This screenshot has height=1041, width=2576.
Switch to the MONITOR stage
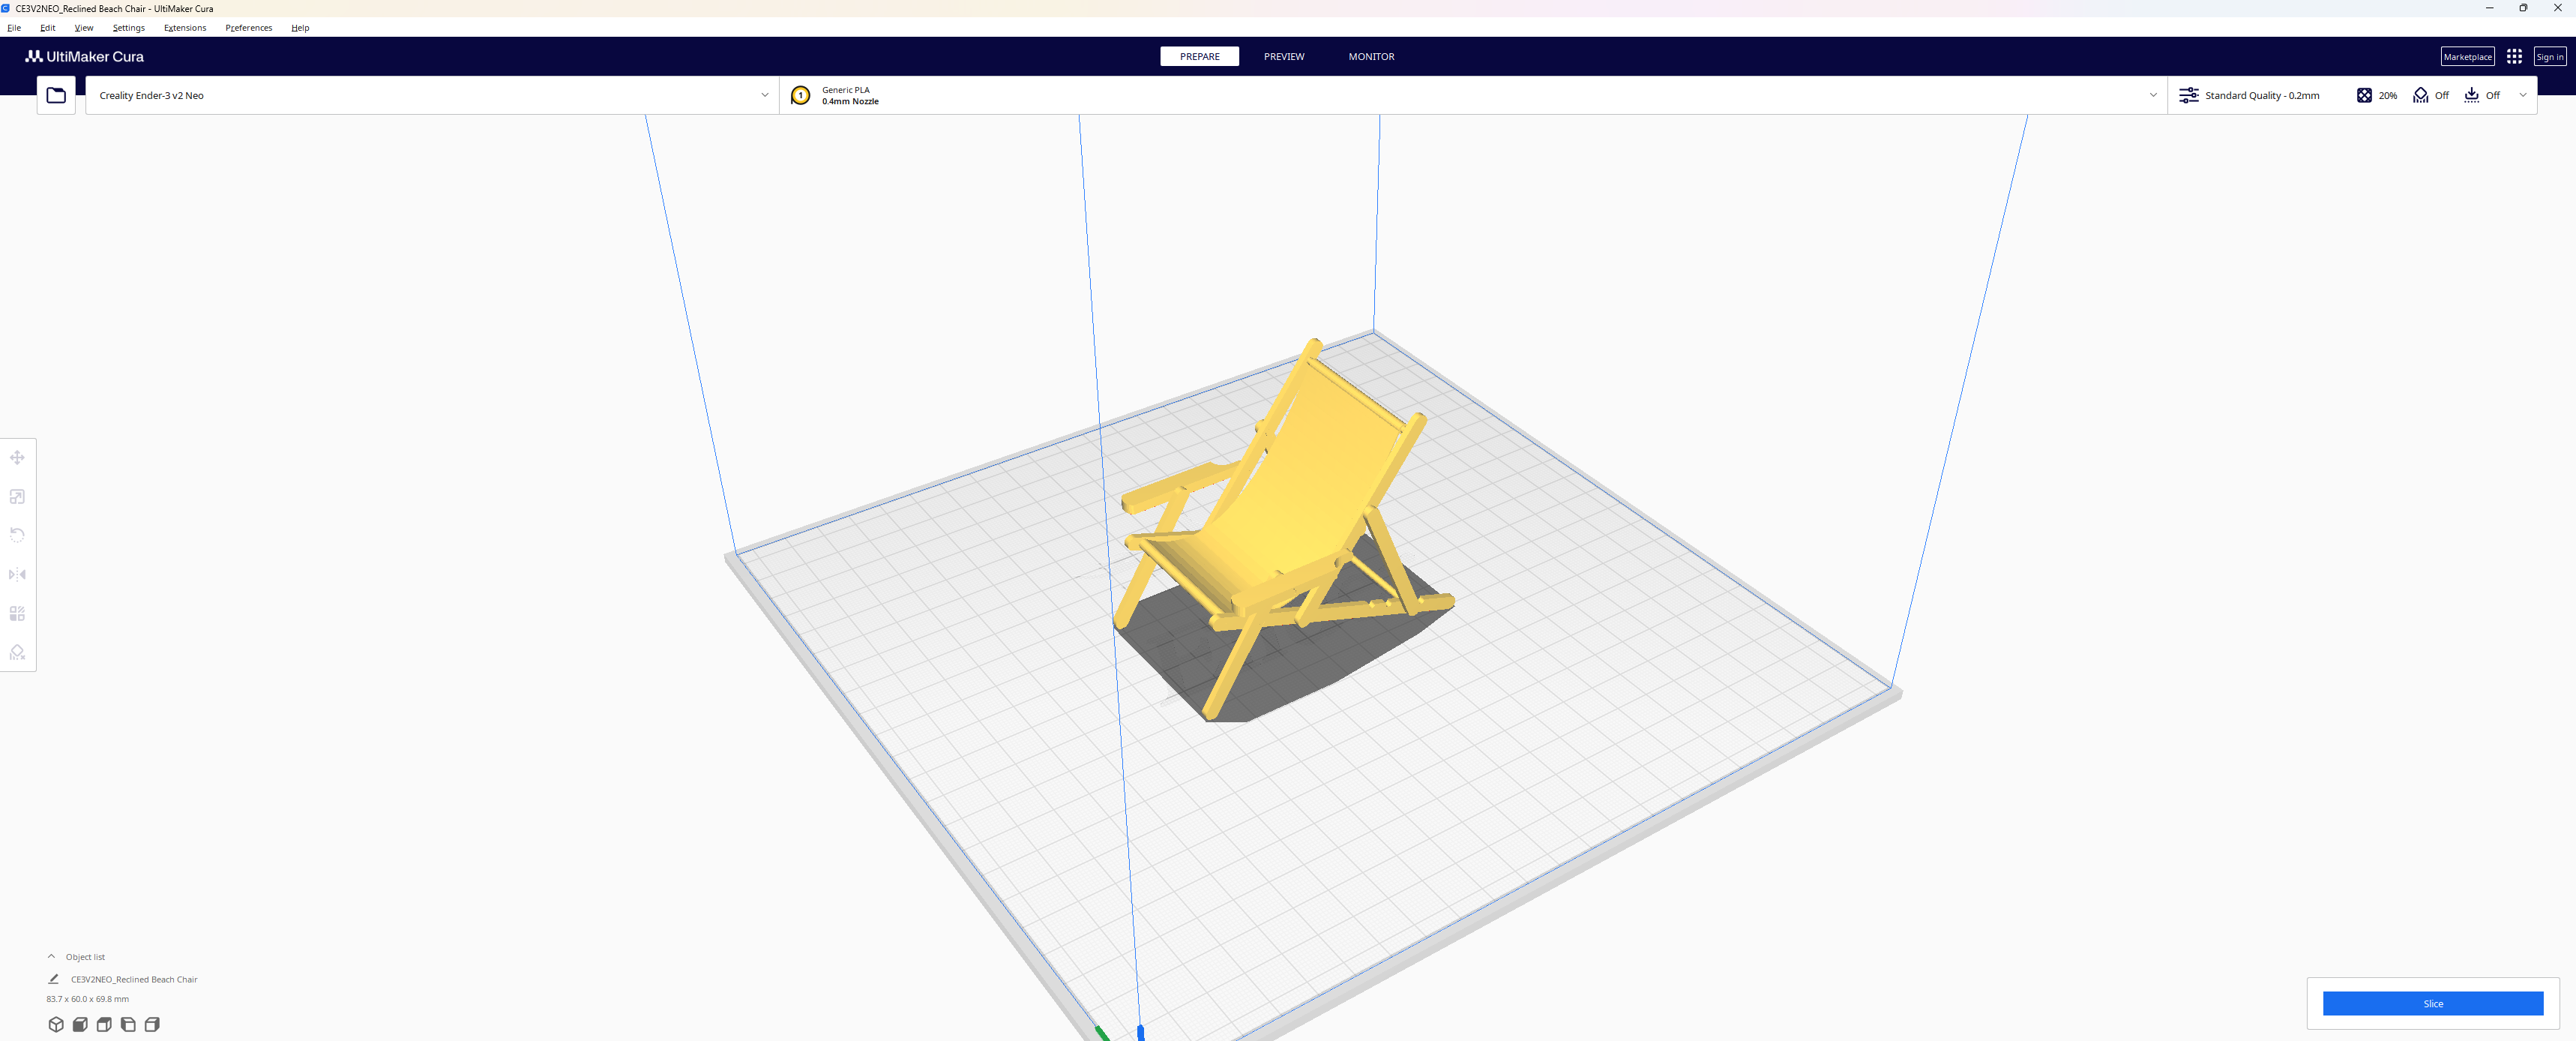point(1371,56)
